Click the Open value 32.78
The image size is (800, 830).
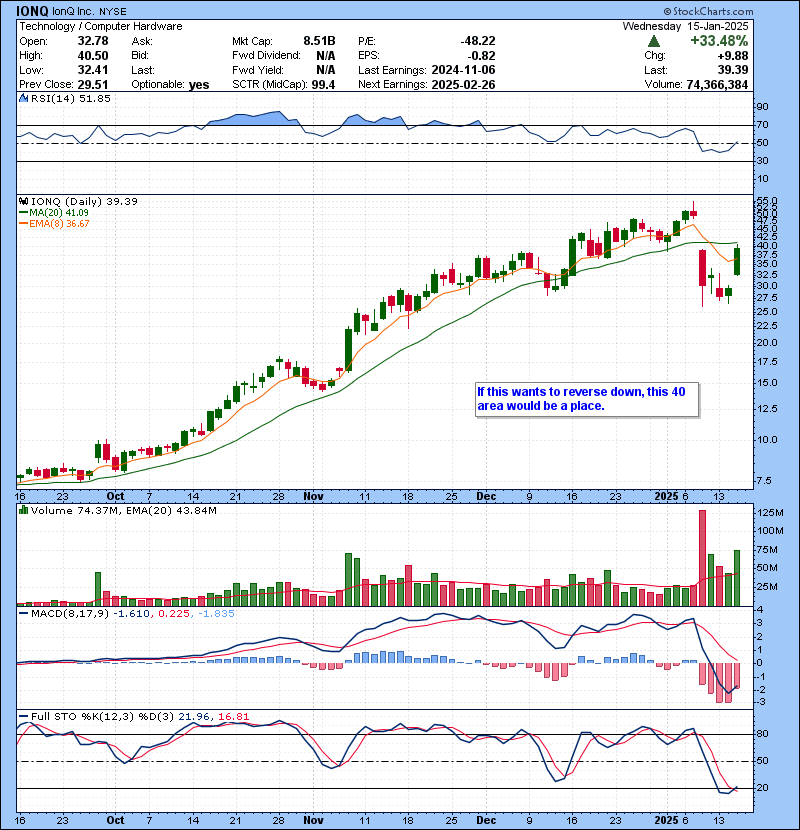tap(93, 41)
